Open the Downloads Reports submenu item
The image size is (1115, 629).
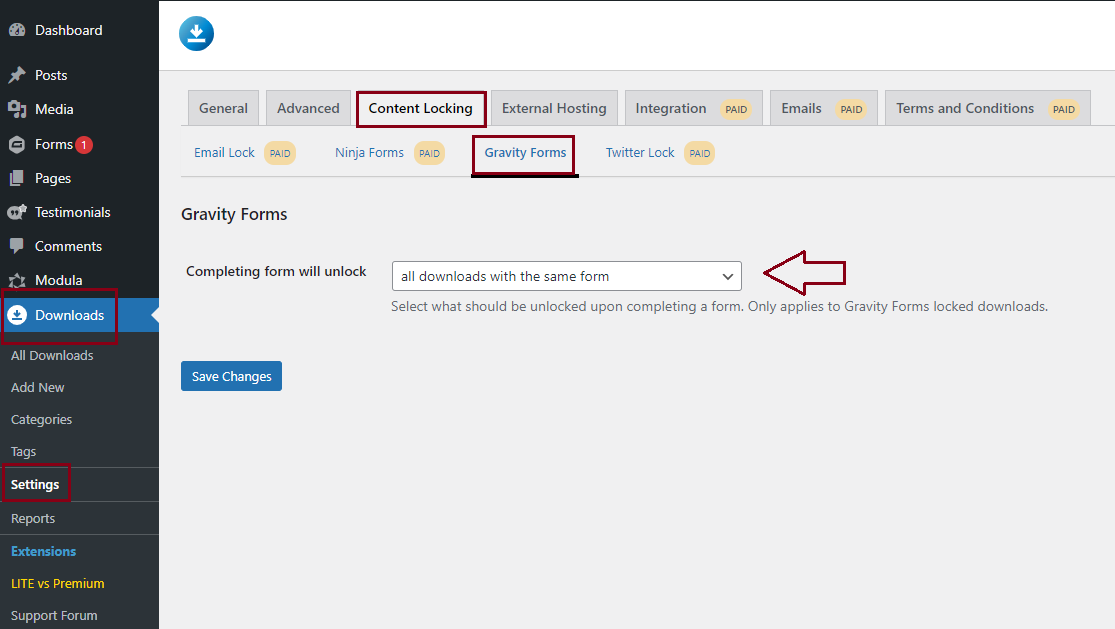(x=33, y=518)
